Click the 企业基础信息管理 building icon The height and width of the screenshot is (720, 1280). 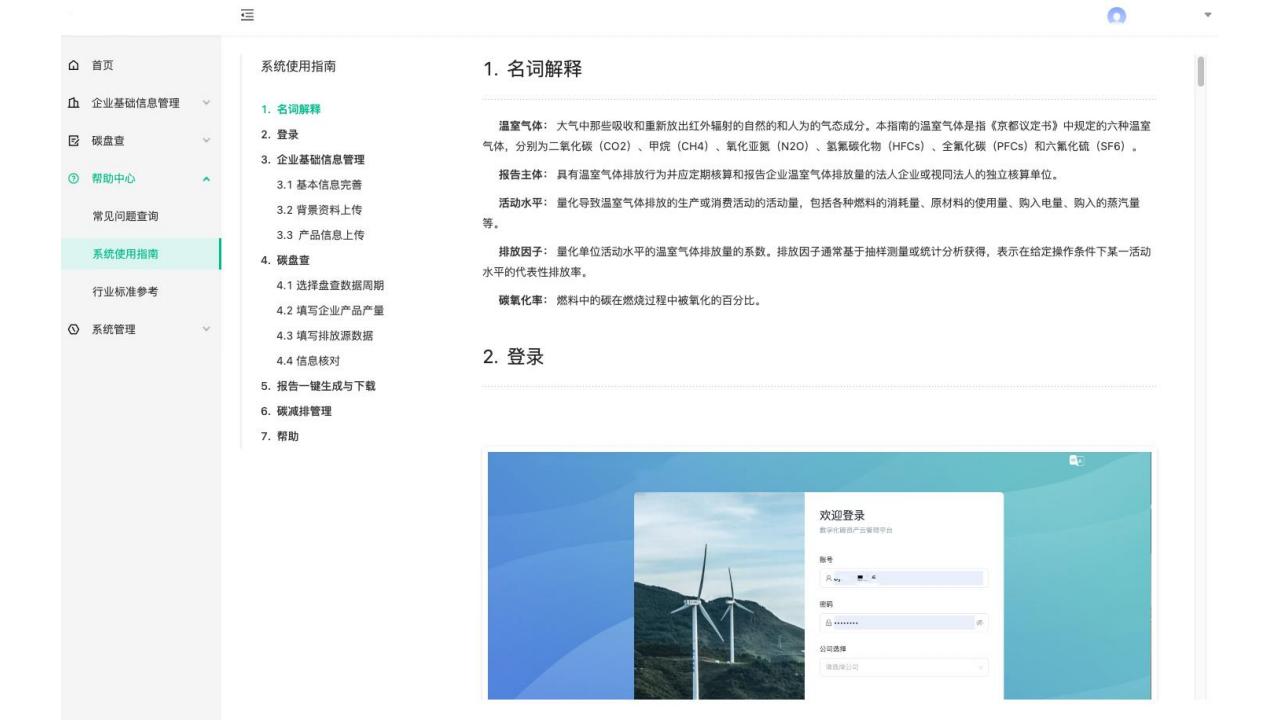click(x=74, y=103)
